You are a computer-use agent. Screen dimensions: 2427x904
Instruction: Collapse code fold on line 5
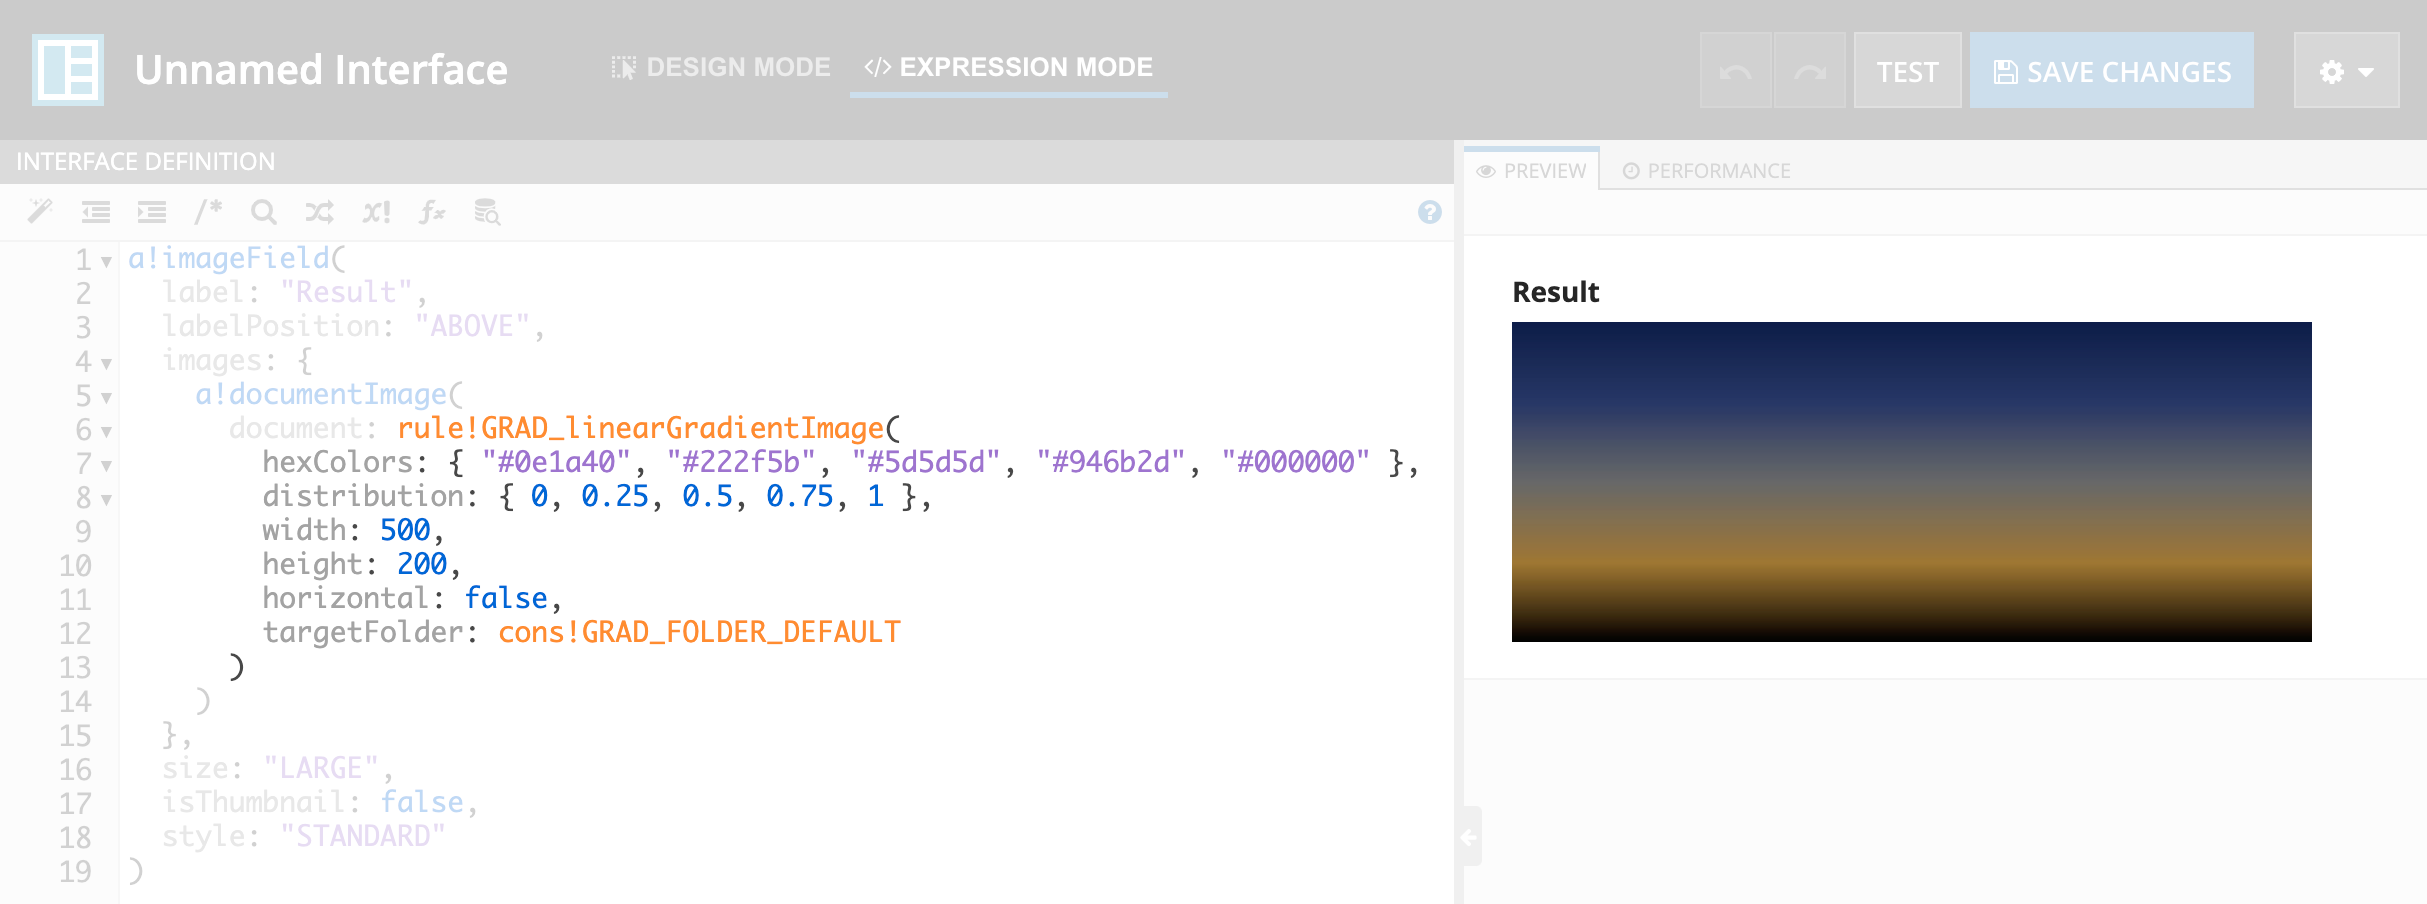tap(106, 398)
